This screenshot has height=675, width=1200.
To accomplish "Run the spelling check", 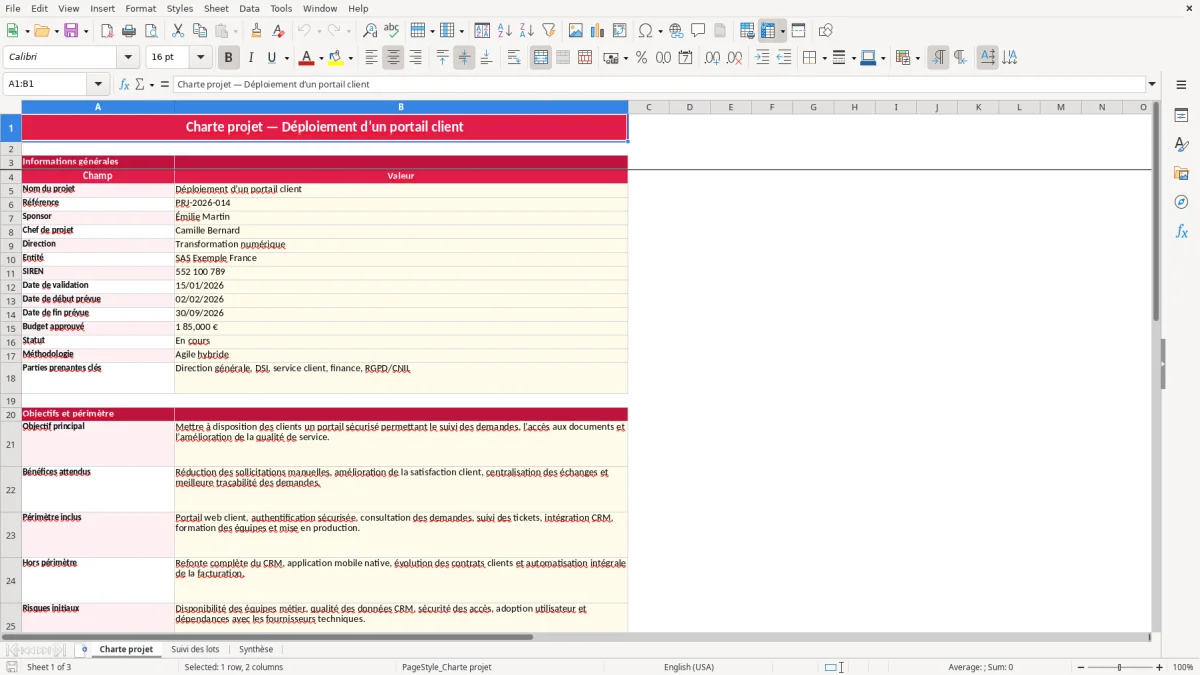I will pyautogui.click(x=392, y=31).
